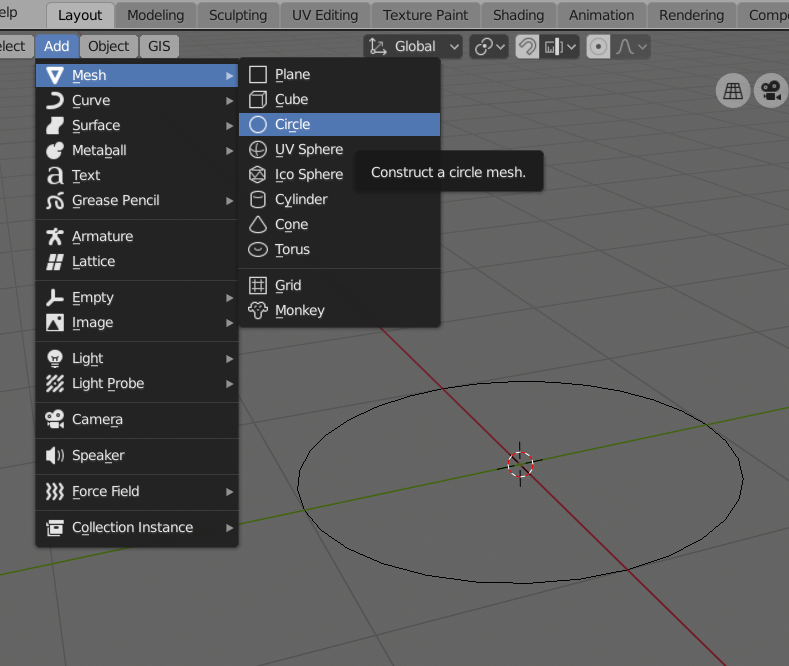The height and width of the screenshot is (666, 789).
Task: Click the Torus icon
Action: point(258,249)
